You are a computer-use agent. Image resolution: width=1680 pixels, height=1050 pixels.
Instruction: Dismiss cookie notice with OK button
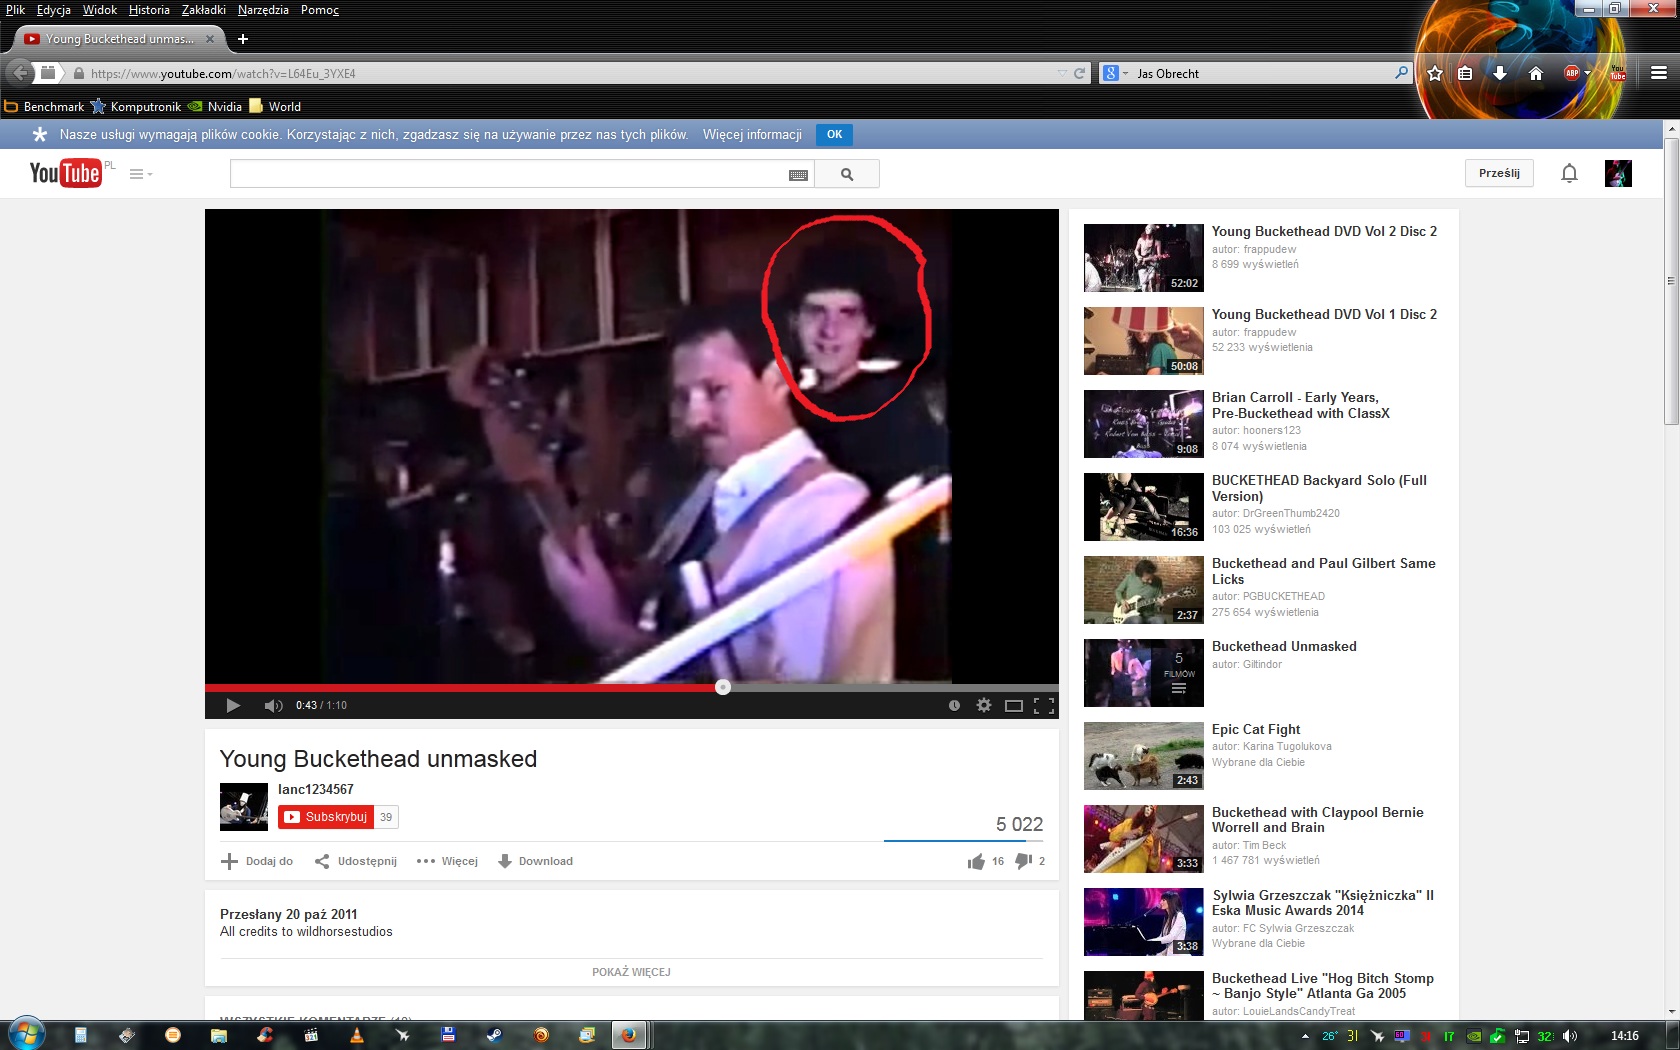[x=834, y=134]
